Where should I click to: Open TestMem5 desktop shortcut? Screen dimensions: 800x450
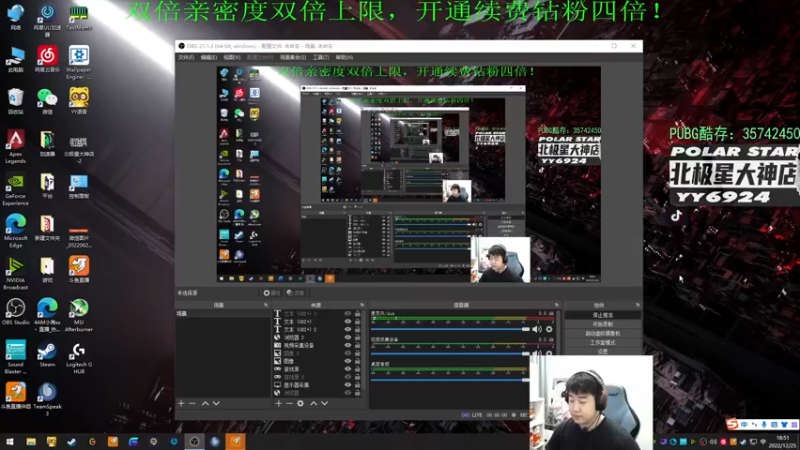click(79, 17)
